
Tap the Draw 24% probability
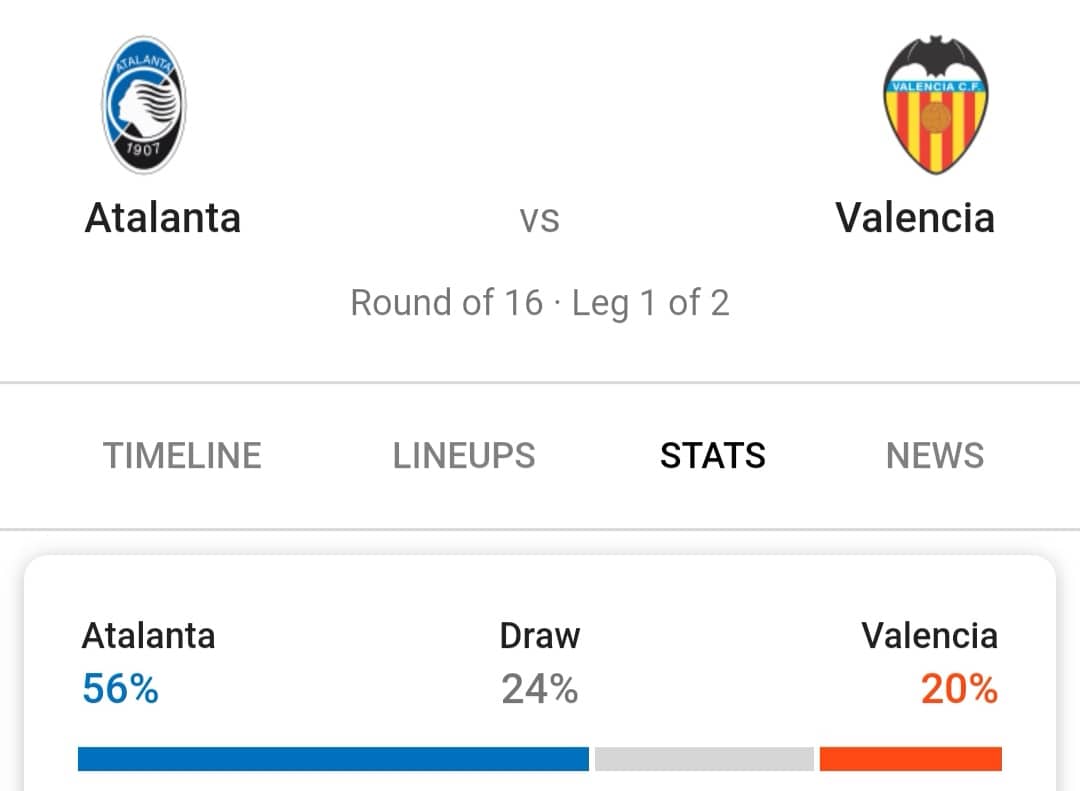tap(539, 688)
